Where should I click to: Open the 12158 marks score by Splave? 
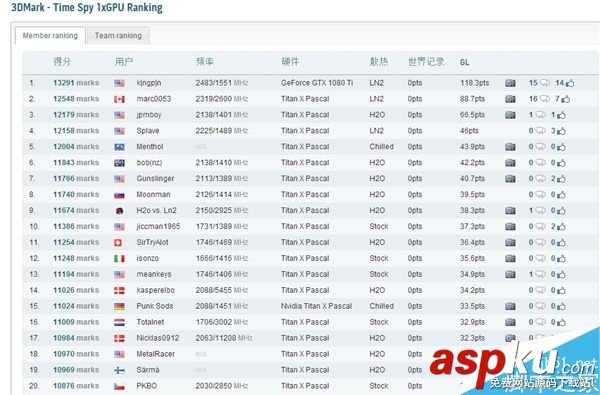click(76, 131)
